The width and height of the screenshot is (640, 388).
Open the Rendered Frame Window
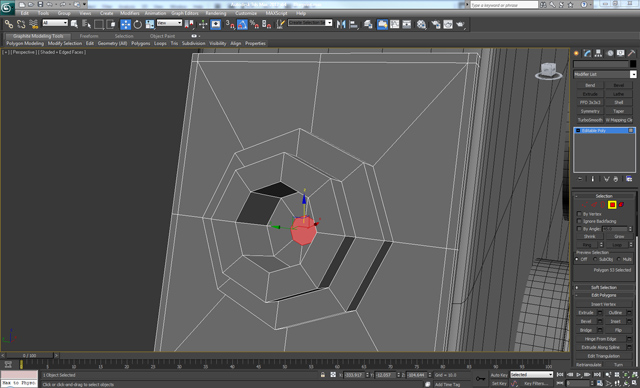tap(448, 24)
